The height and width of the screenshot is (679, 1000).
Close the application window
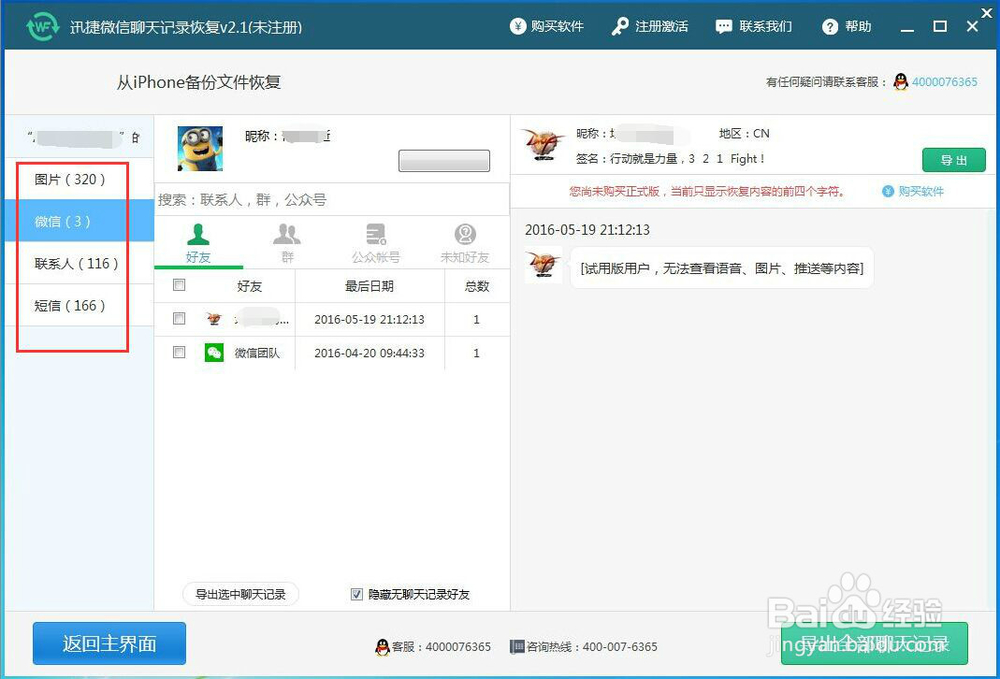(x=972, y=26)
